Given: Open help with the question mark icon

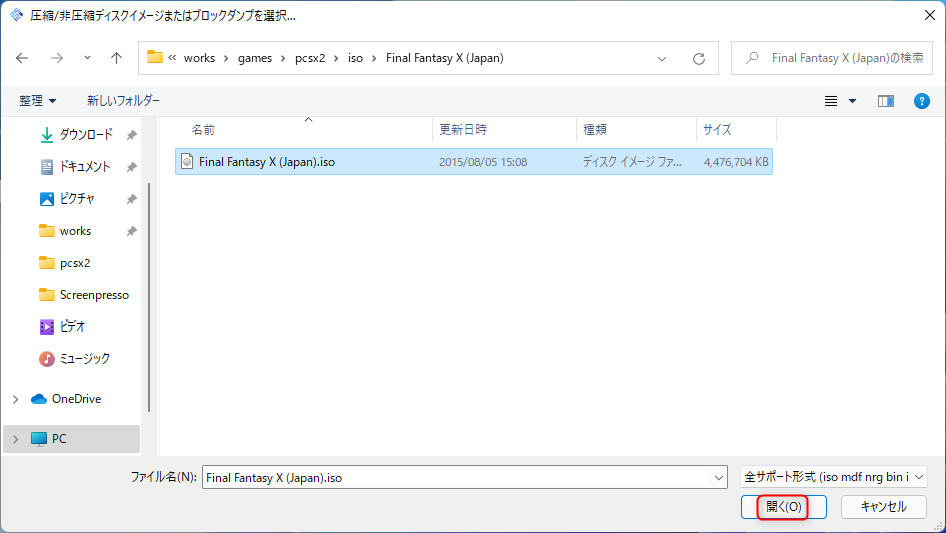Looking at the screenshot, I should (921, 101).
